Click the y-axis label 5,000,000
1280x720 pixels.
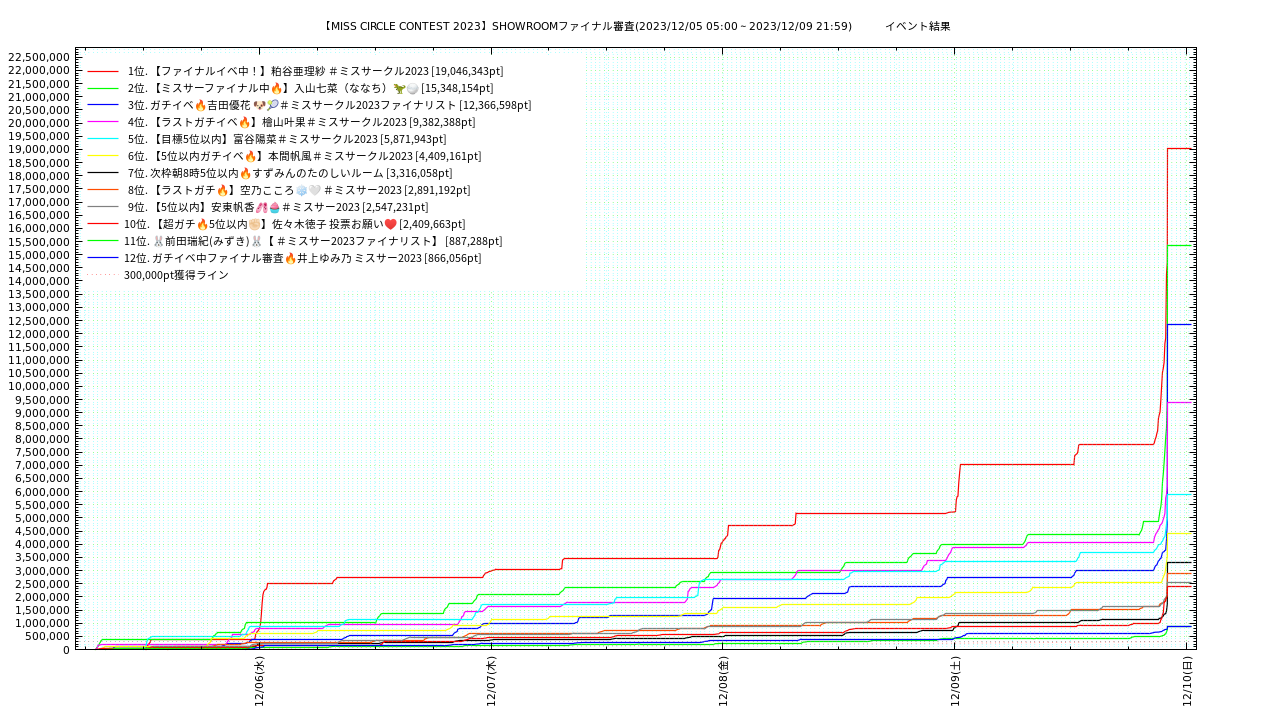(x=42, y=518)
